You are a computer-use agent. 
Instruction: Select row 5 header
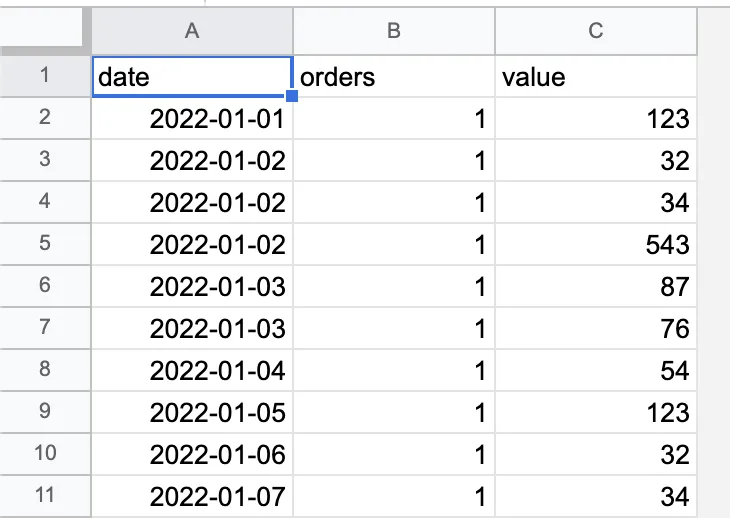[45, 245]
